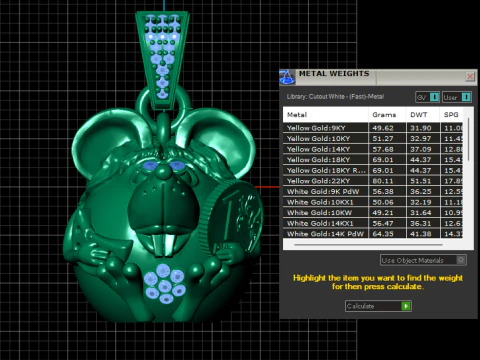The width and height of the screenshot is (480, 360).
Task: Select the Yellow Gold:9KY row
Action: [x=373, y=128]
